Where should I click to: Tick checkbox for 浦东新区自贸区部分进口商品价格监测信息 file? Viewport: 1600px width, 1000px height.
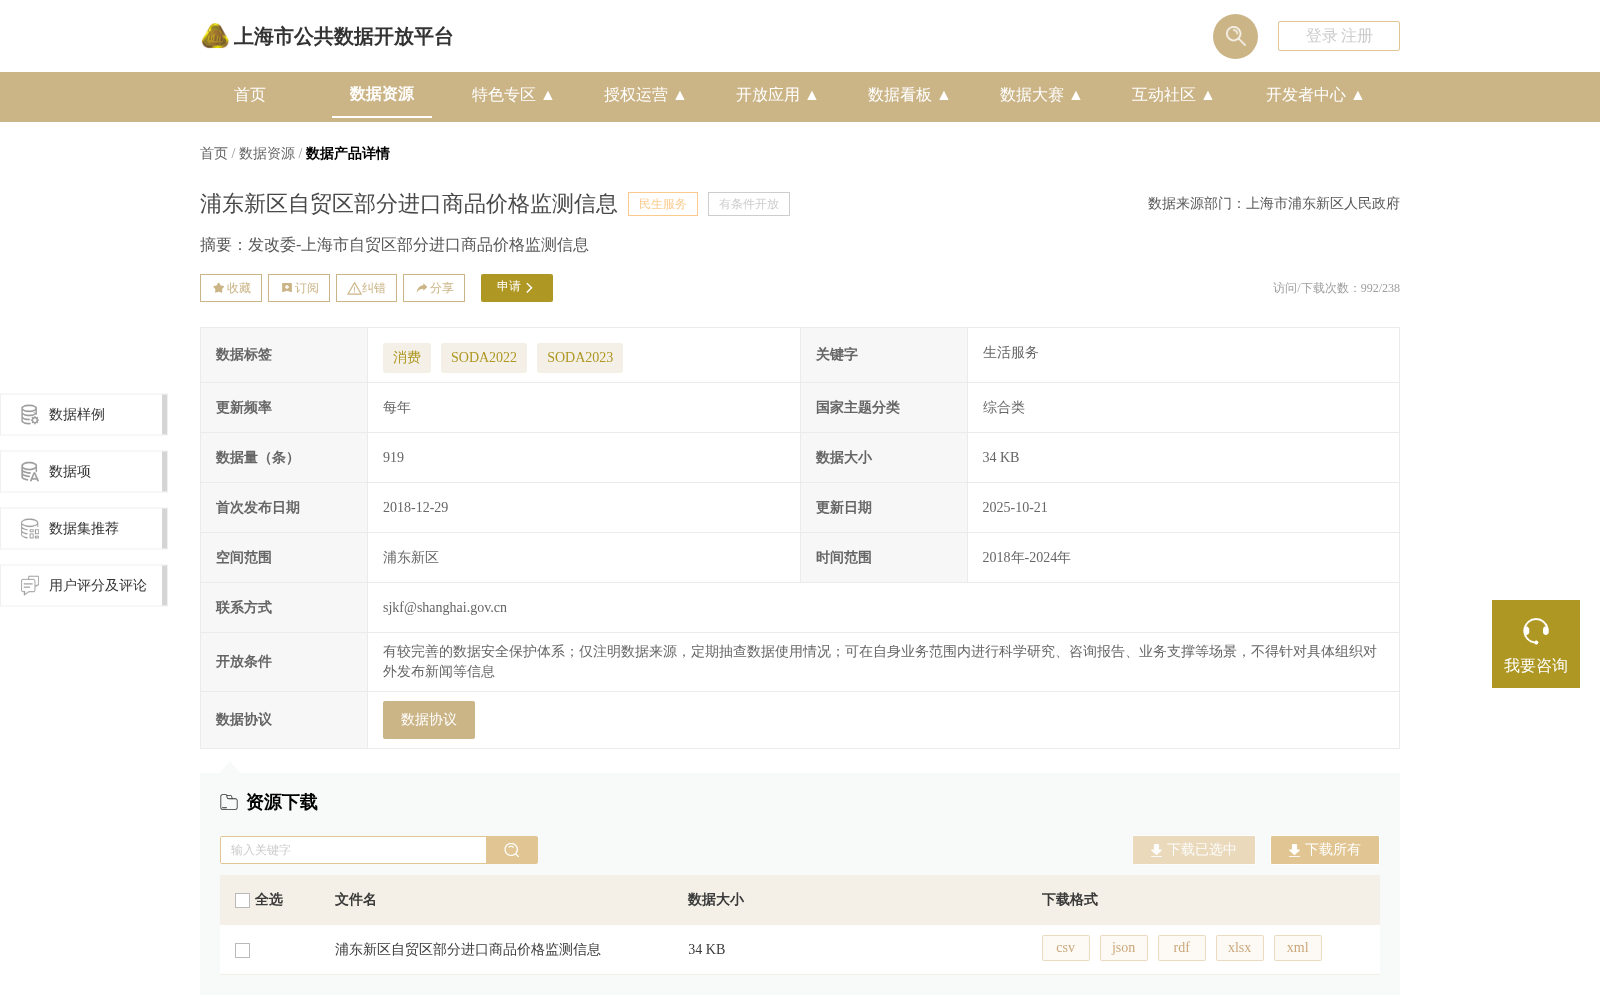pyautogui.click(x=242, y=950)
